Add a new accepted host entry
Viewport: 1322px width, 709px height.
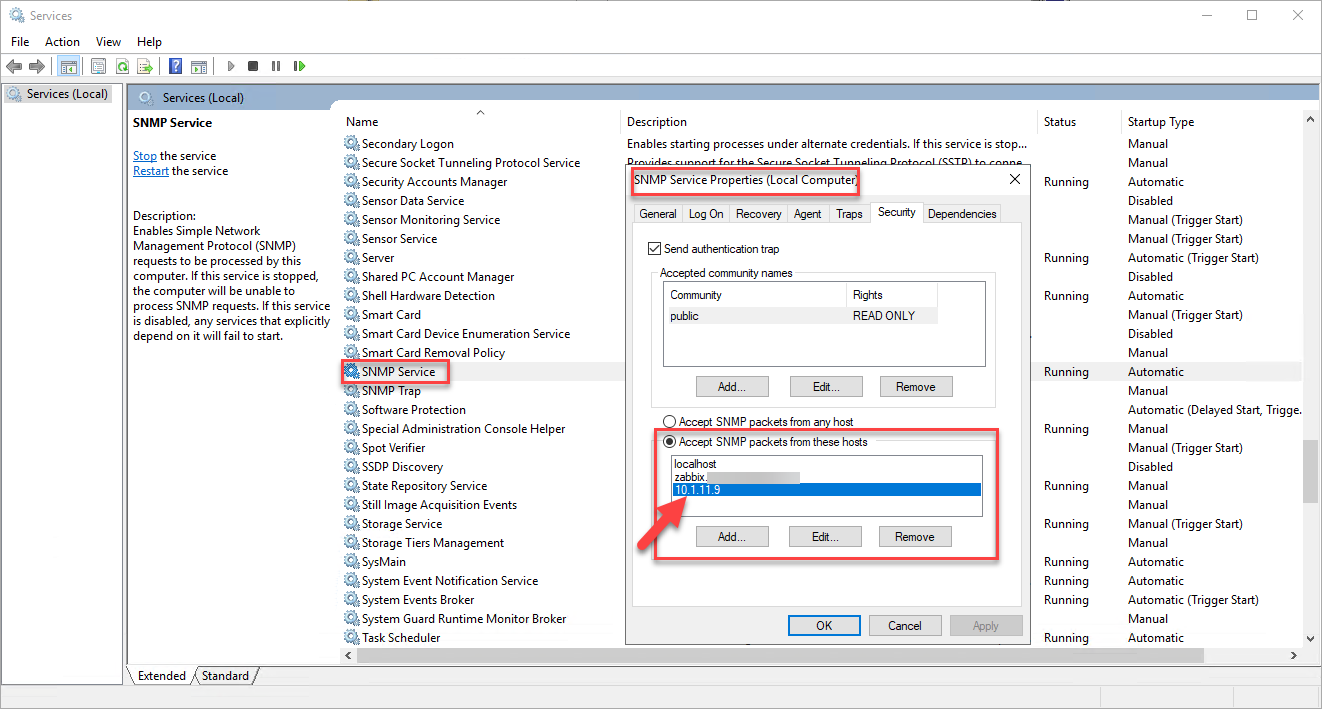coord(732,536)
